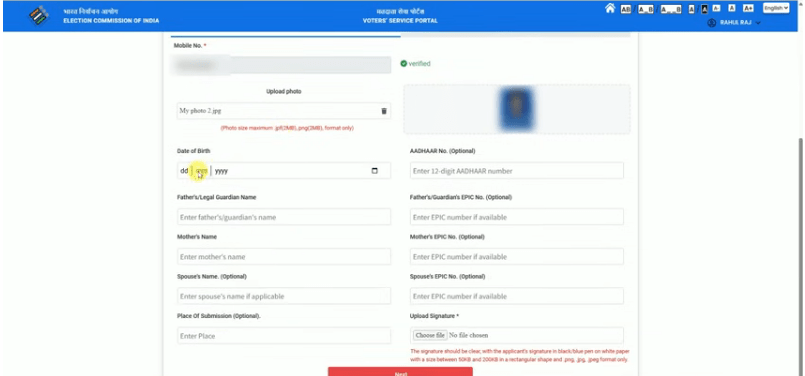Image resolution: width=805 pixels, height=376 pixels.
Task: Switch to light contrast A icon
Action: (692, 9)
